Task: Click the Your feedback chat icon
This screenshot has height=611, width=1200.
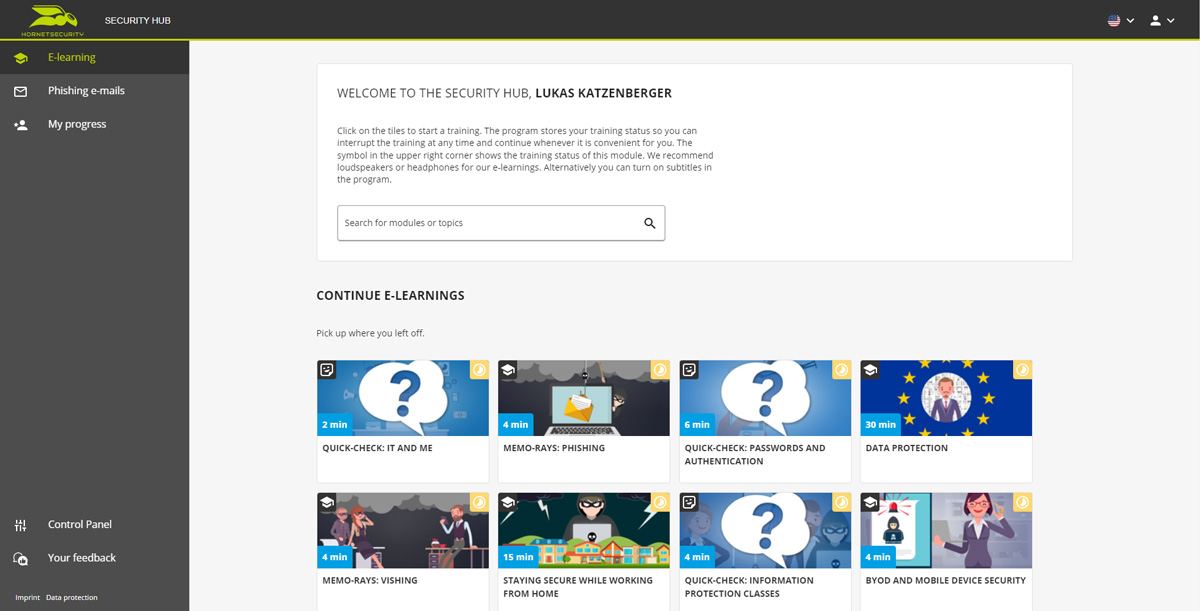Action: [x=20, y=558]
